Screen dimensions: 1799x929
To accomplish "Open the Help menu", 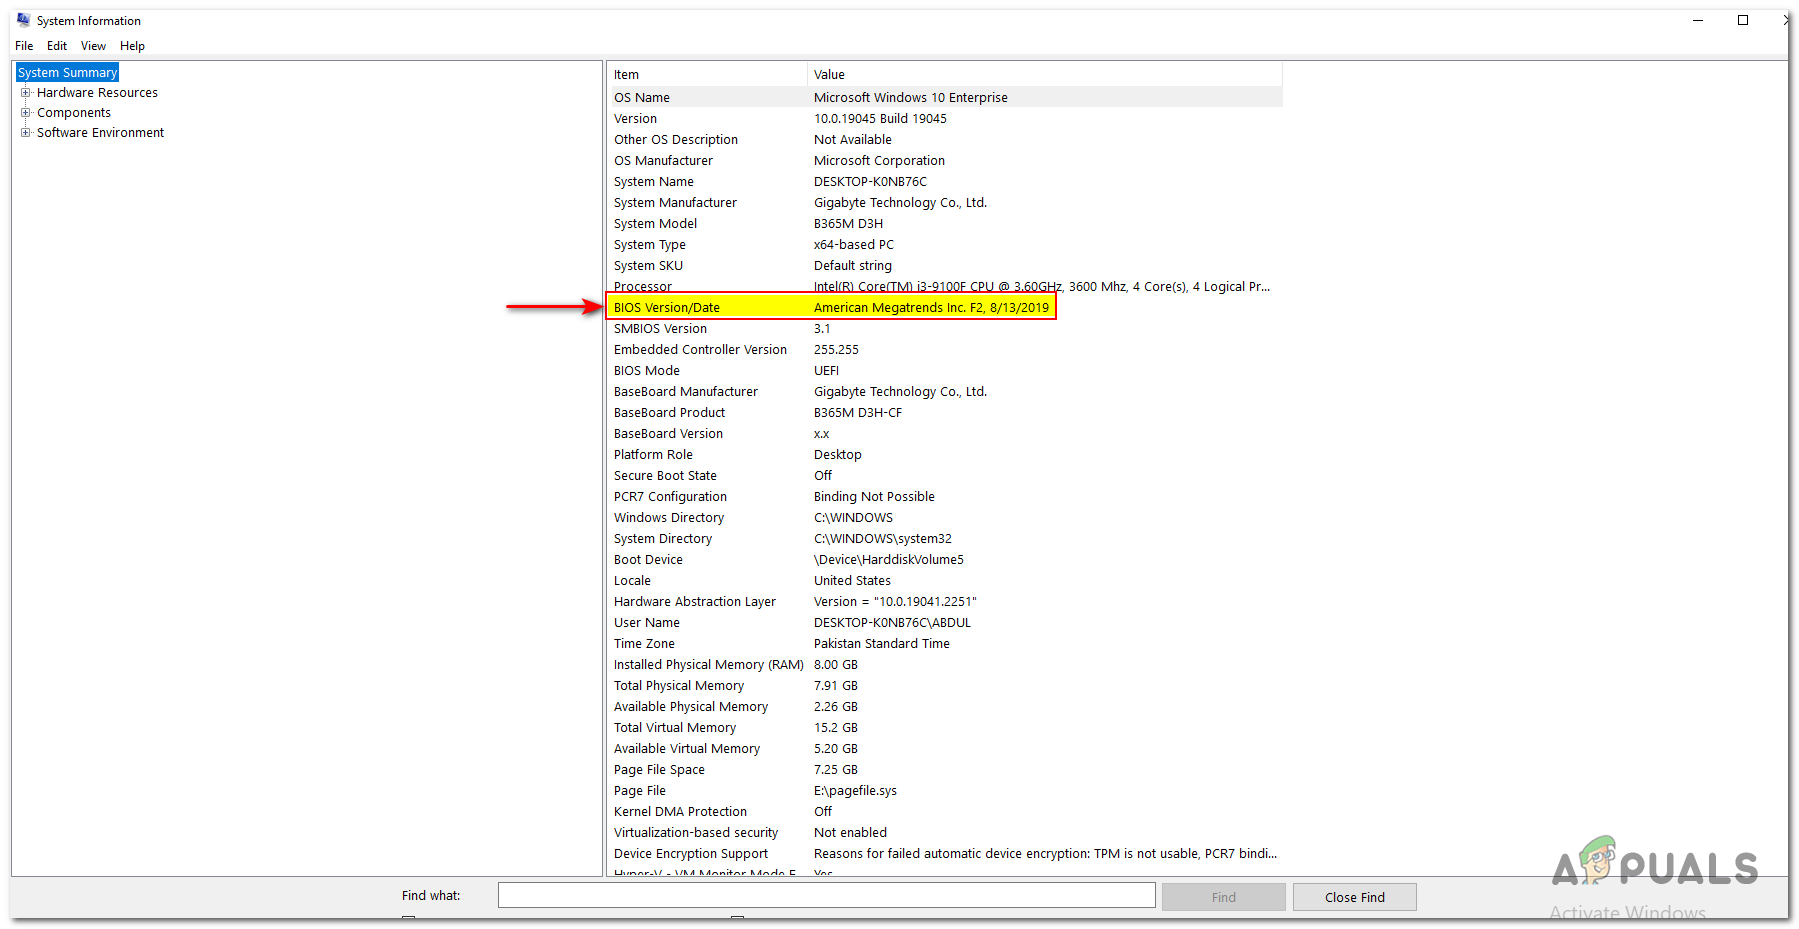I will [132, 45].
